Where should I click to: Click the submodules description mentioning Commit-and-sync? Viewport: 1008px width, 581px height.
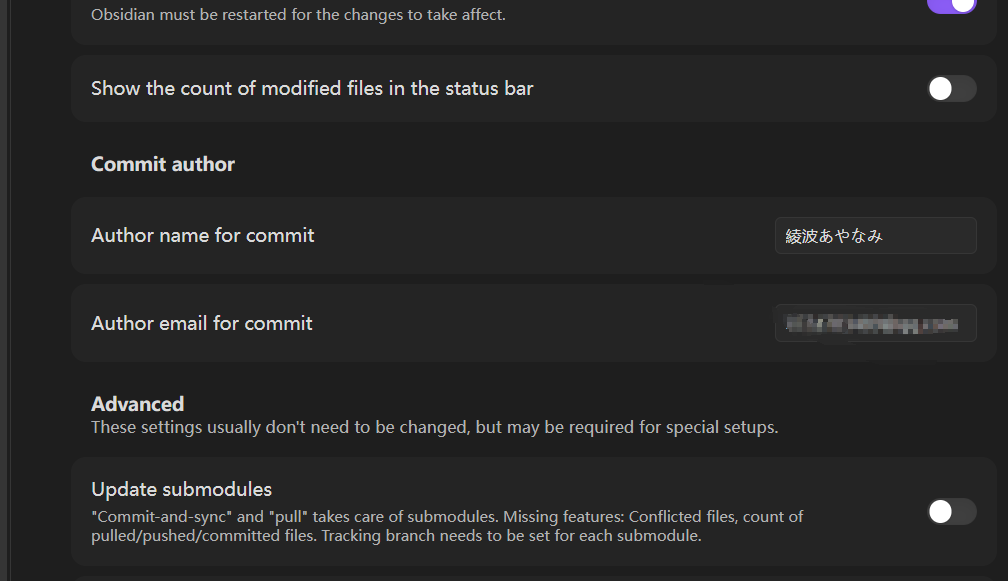coord(447,526)
